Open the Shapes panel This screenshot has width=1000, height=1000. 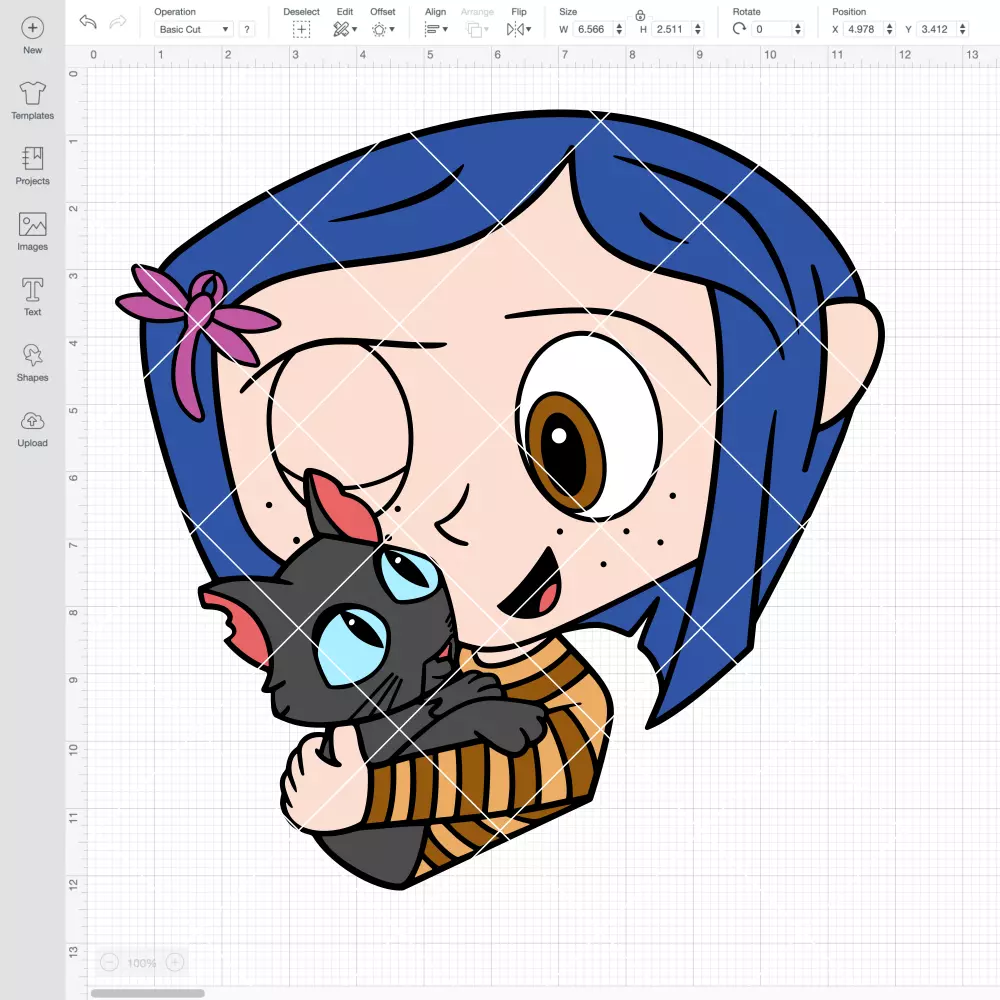pyautogui.click(x=33, y=363)
